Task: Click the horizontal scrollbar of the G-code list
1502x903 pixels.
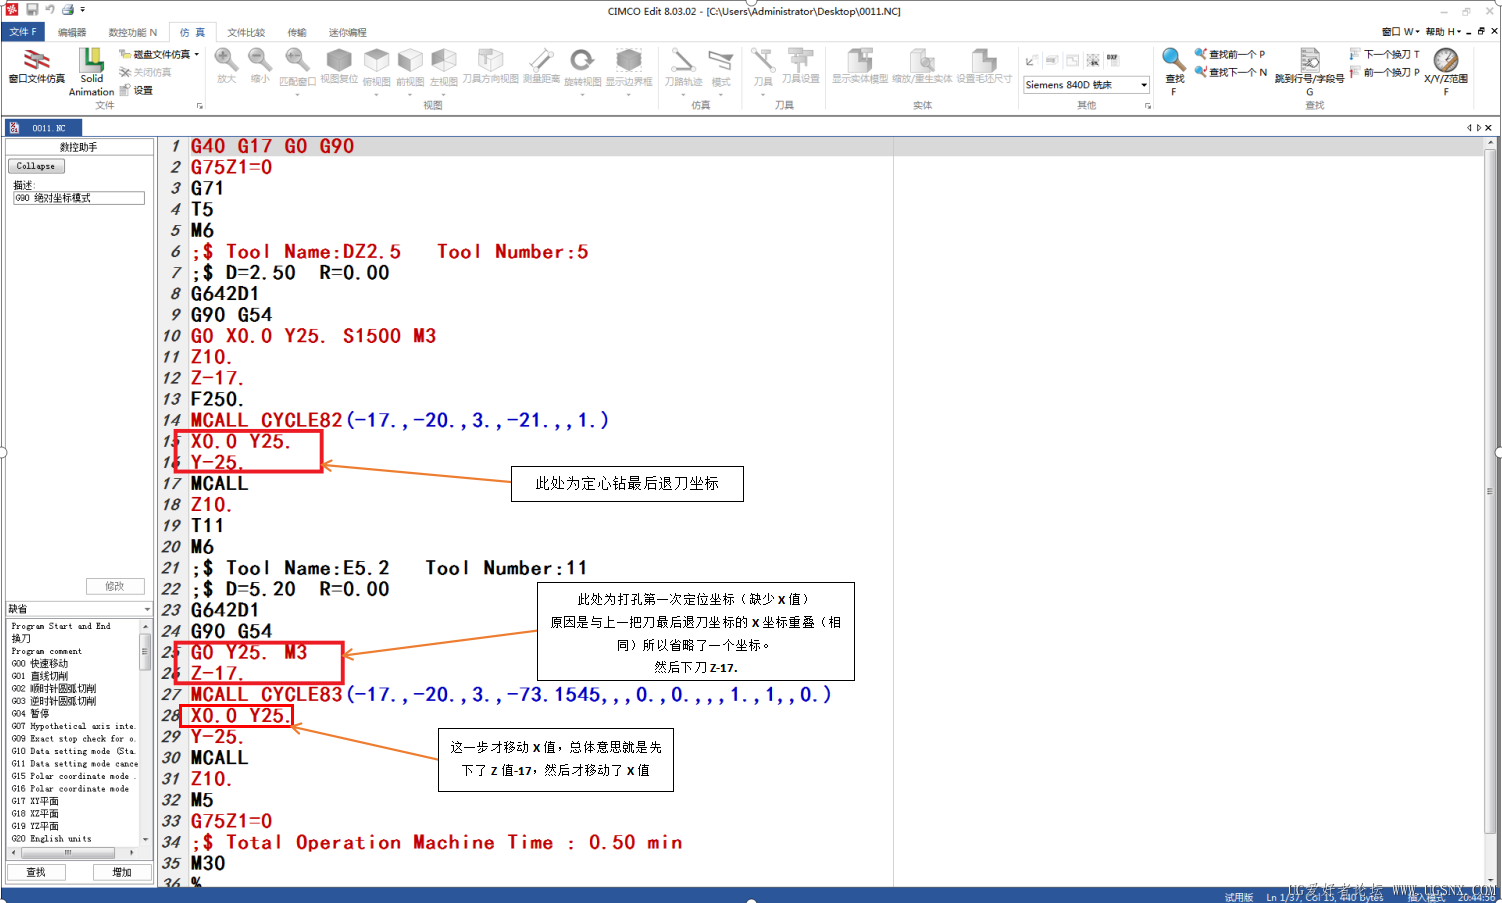Action: [x=72, y=853]
